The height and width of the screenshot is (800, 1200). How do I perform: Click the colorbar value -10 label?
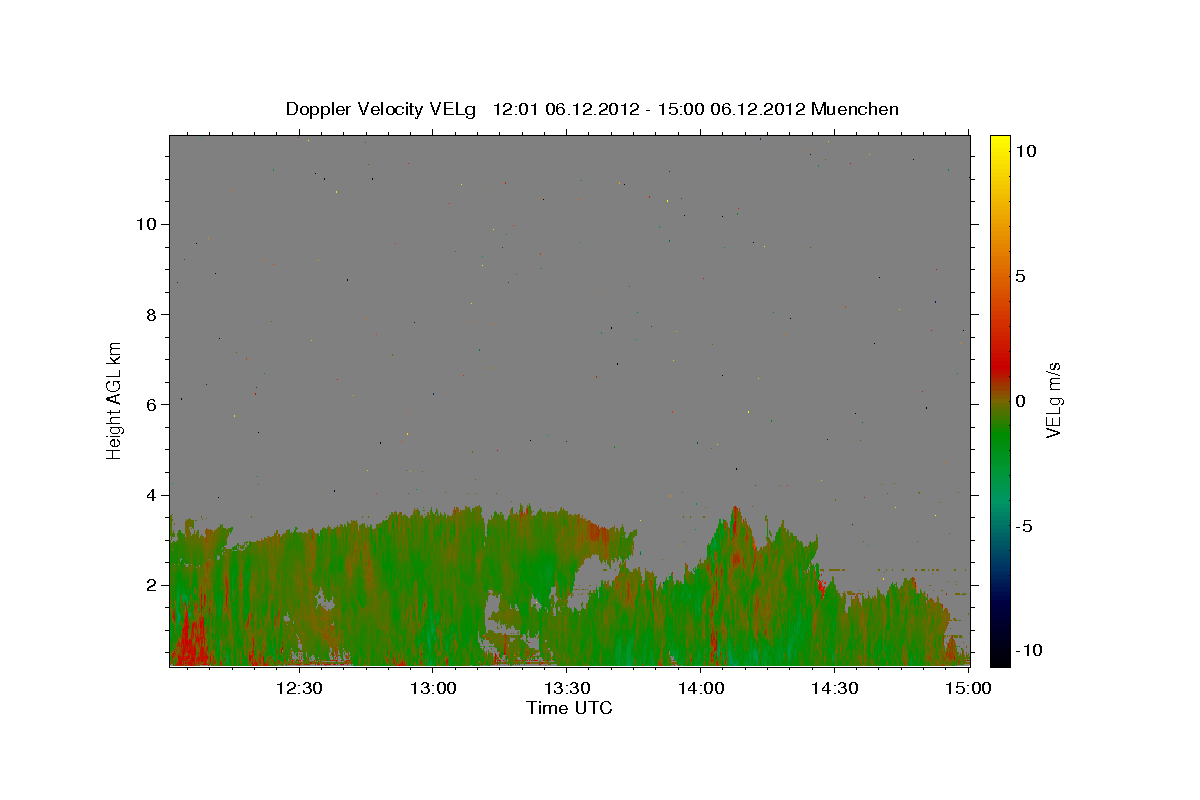click(1029, 651)
